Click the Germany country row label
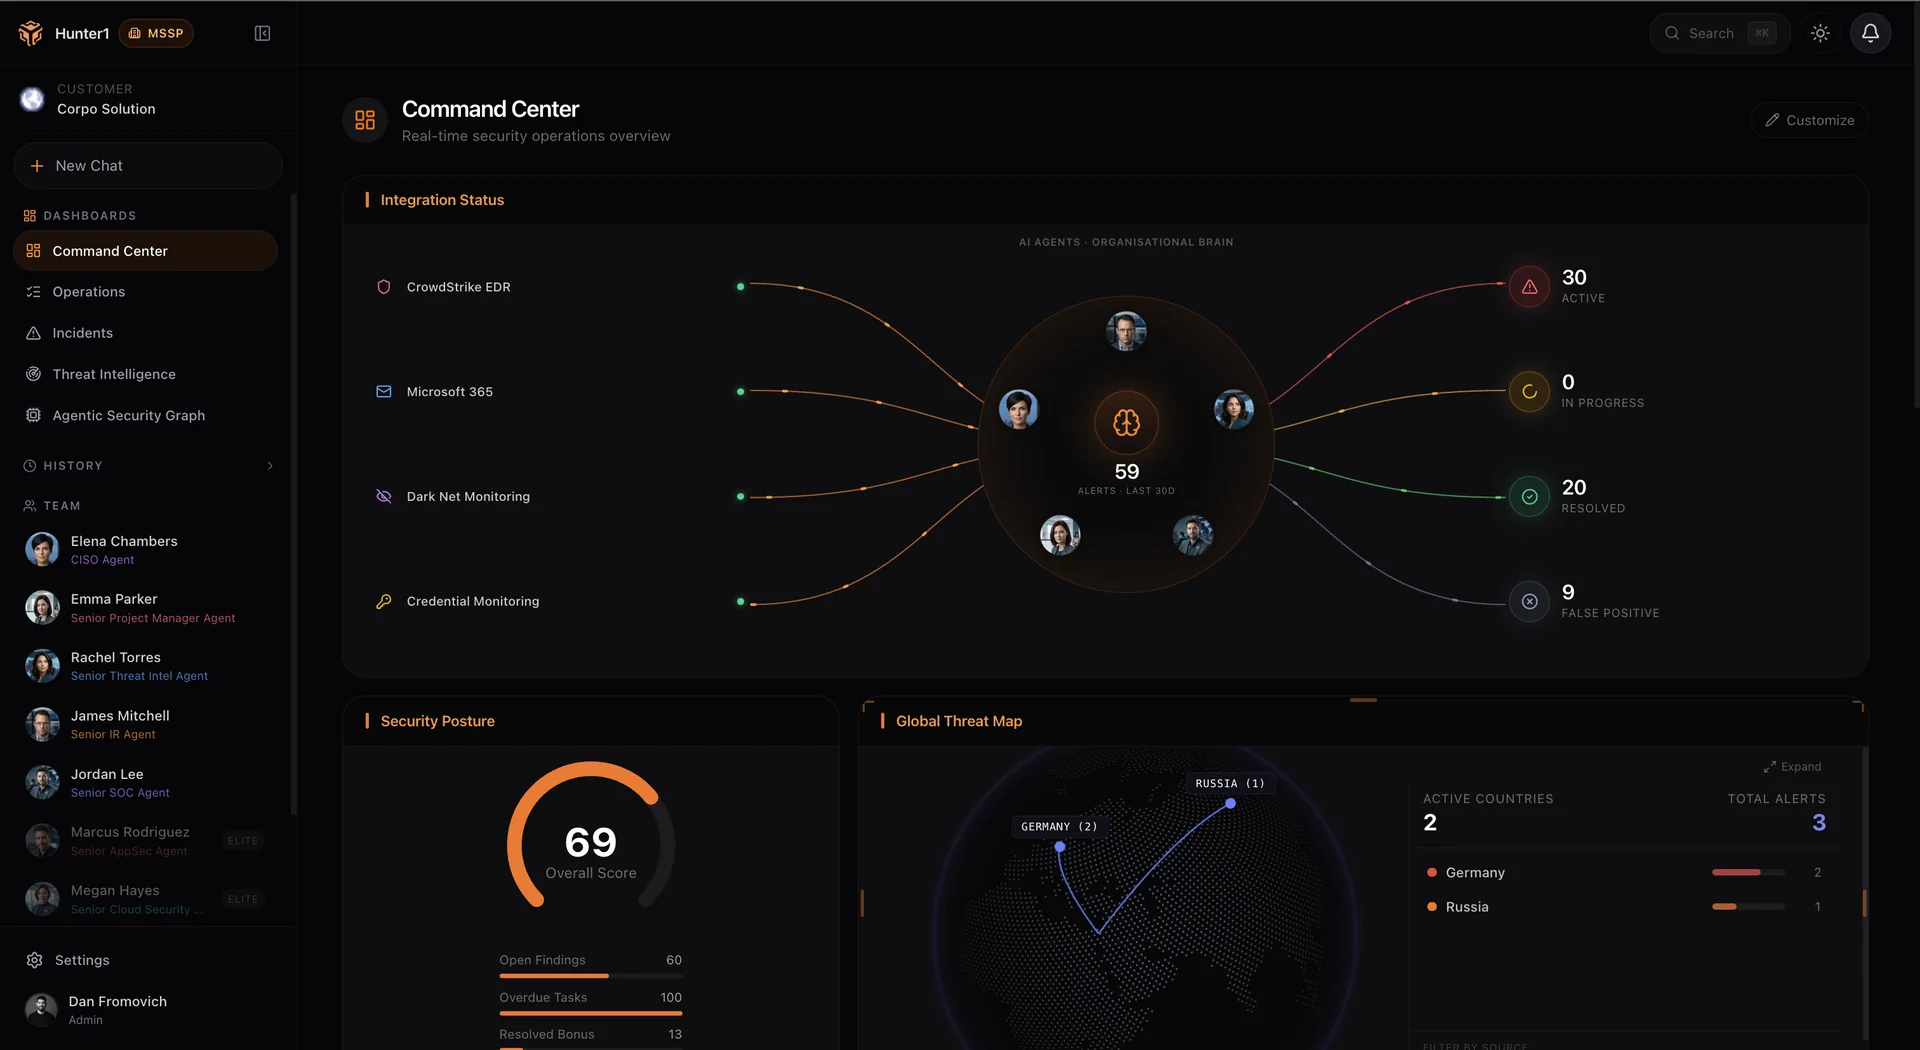Image resolution: width=1920 pixels, height=1050 pixels. [1475, 873]
